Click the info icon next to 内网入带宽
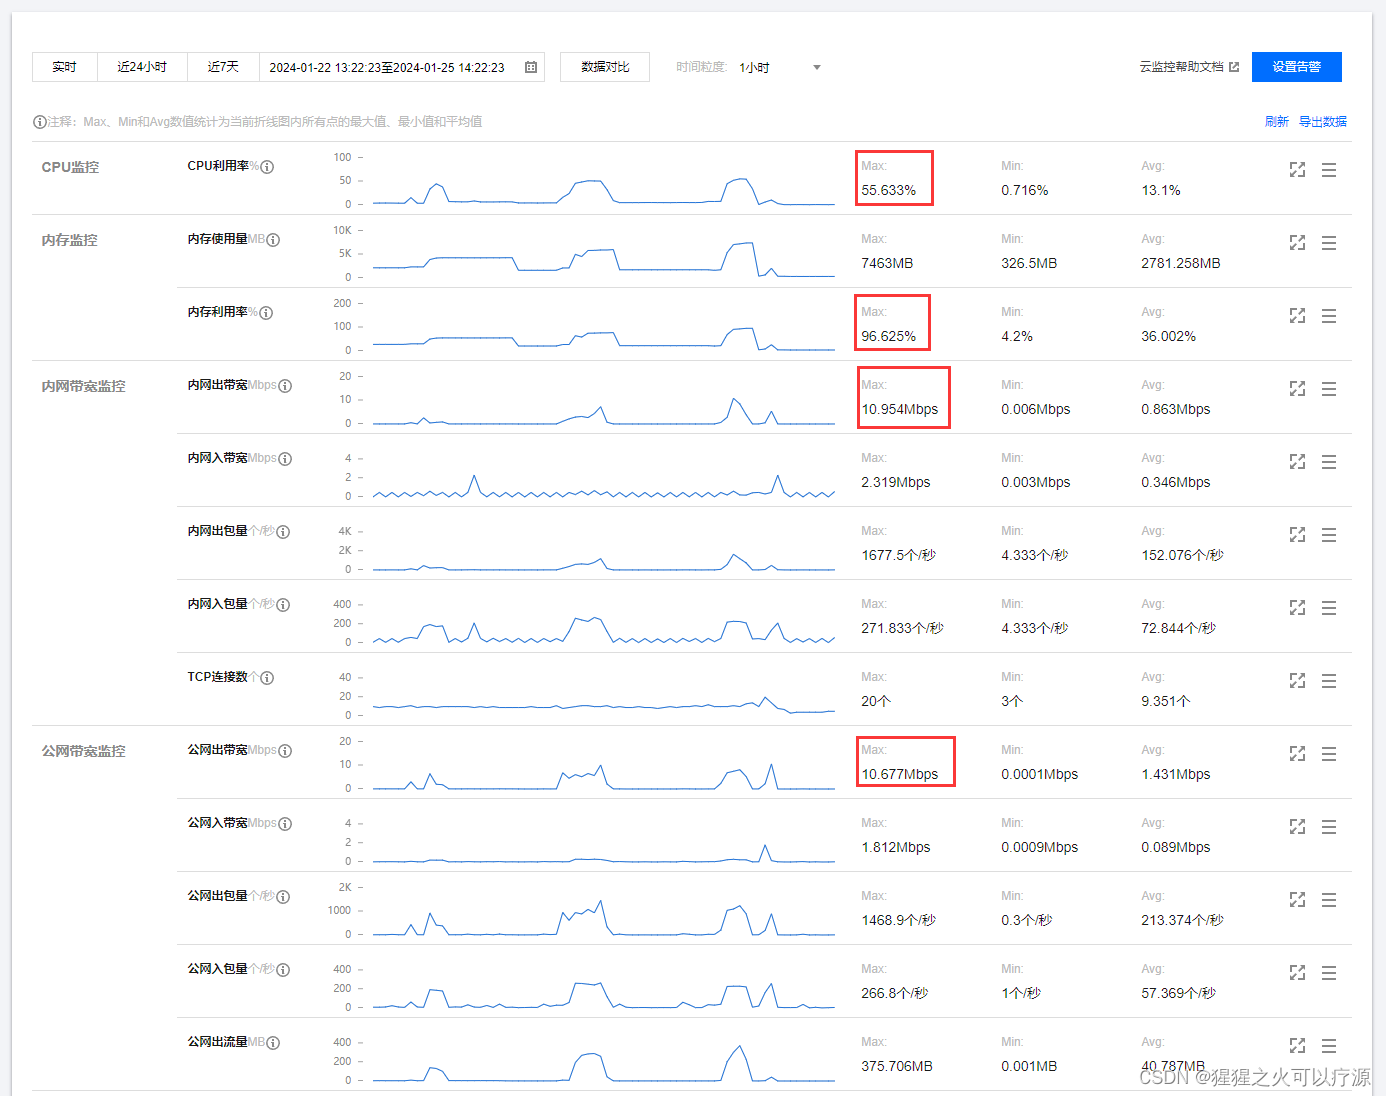 (285, 459)
